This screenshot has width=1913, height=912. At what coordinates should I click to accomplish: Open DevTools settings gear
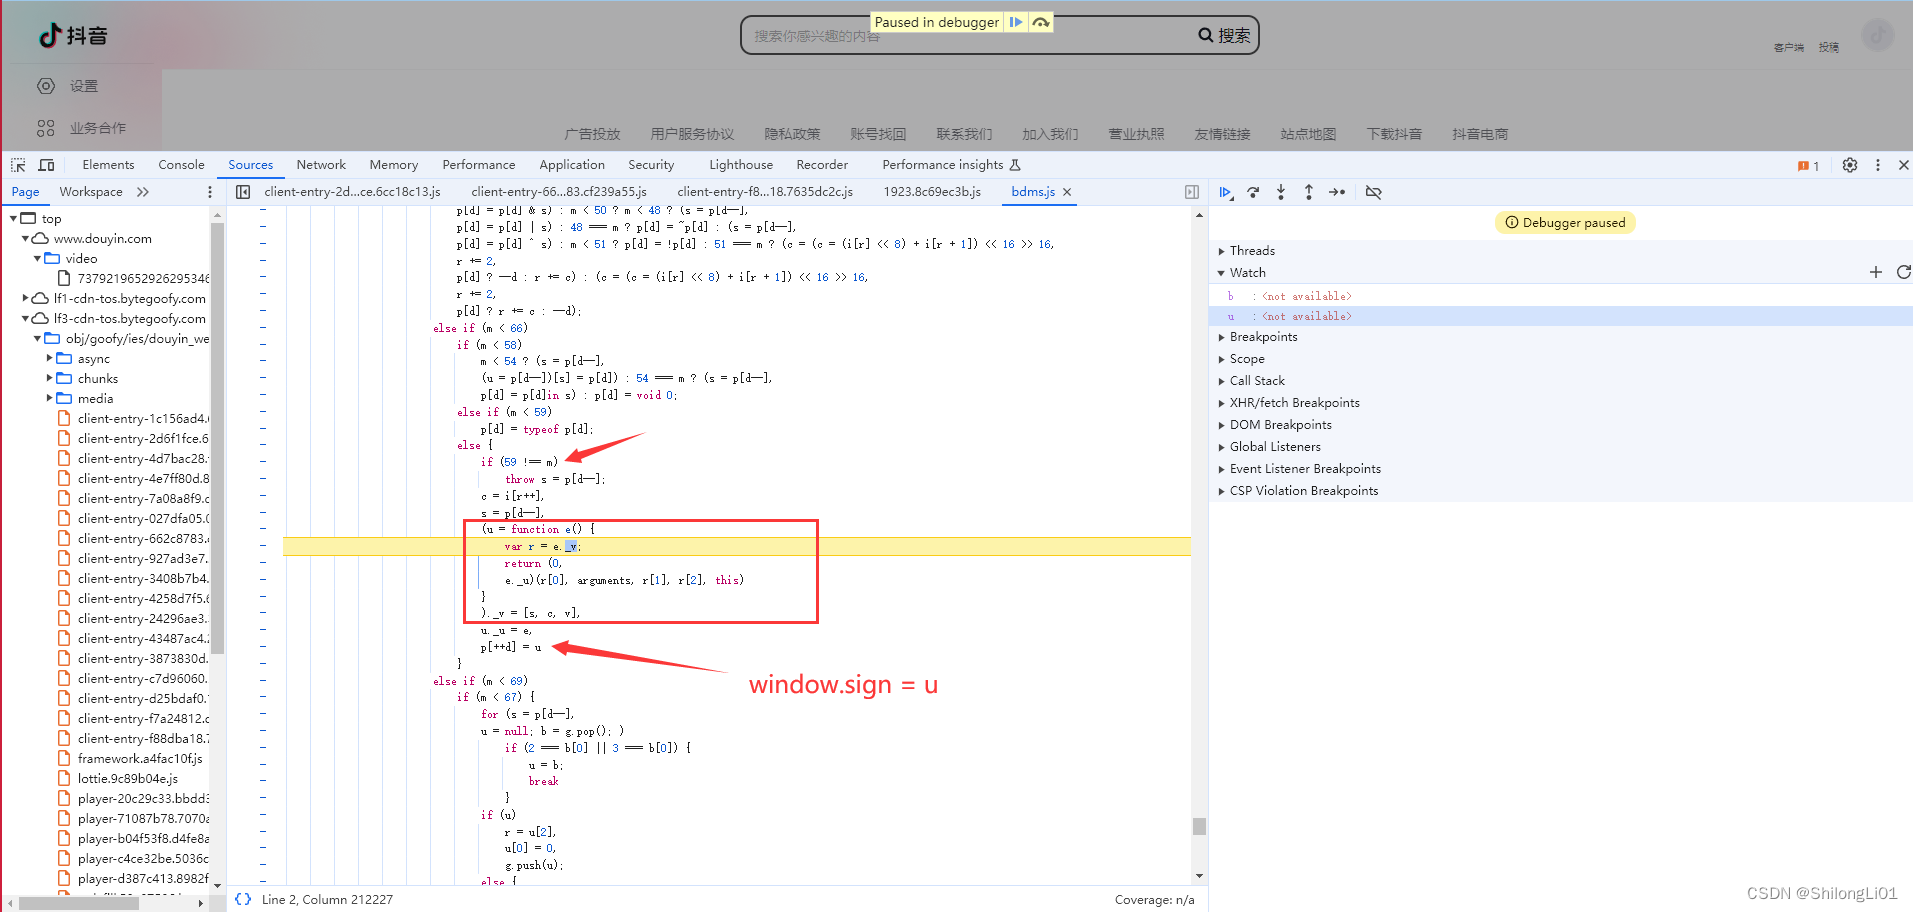coord(1850,165)
